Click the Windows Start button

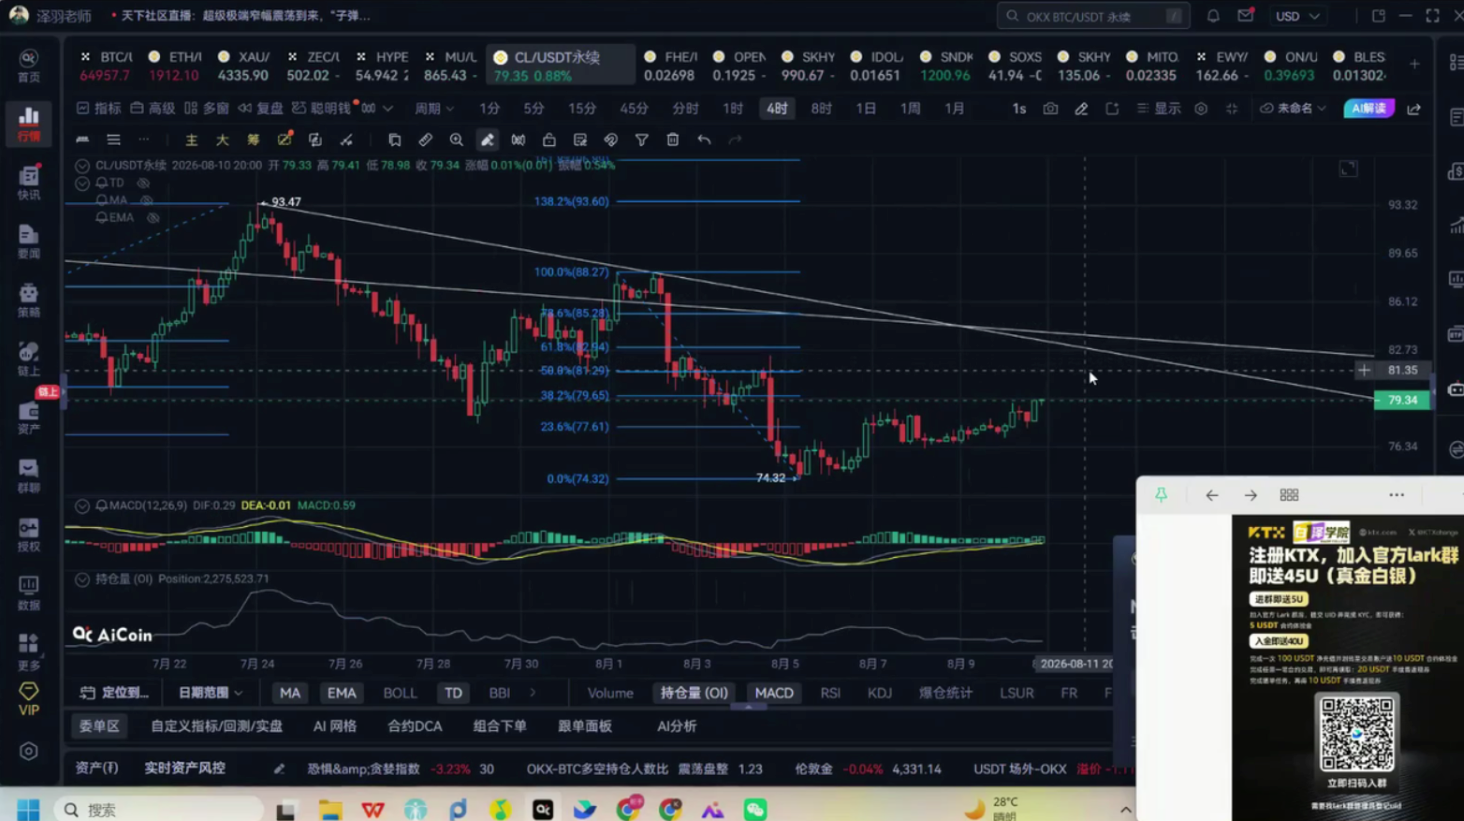28,808
